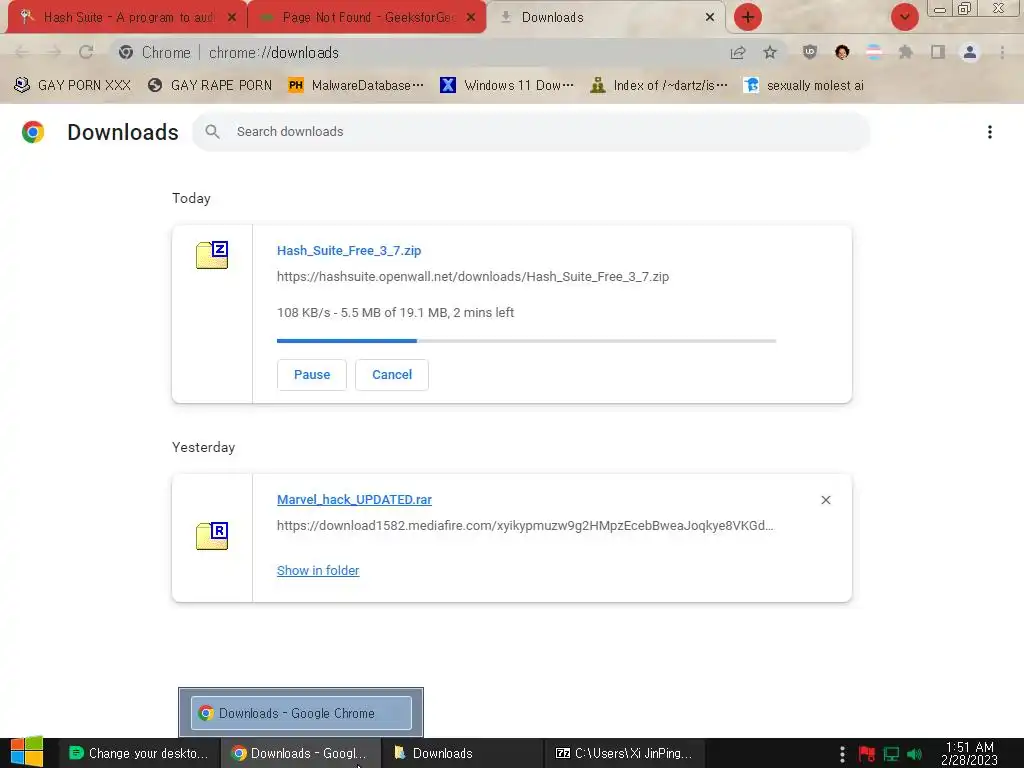Open the Chrome three-dot main menu

click(x=1002, y=52)
